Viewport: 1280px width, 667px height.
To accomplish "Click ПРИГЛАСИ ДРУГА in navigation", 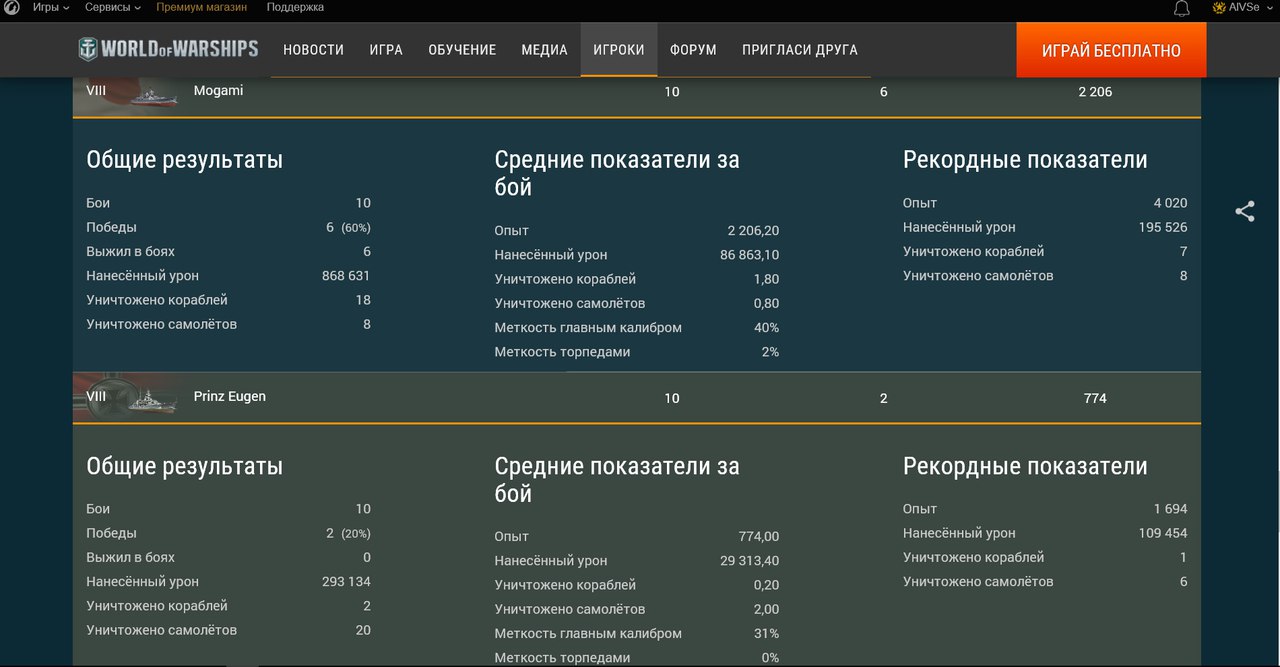I will click(x=799, y=50).
